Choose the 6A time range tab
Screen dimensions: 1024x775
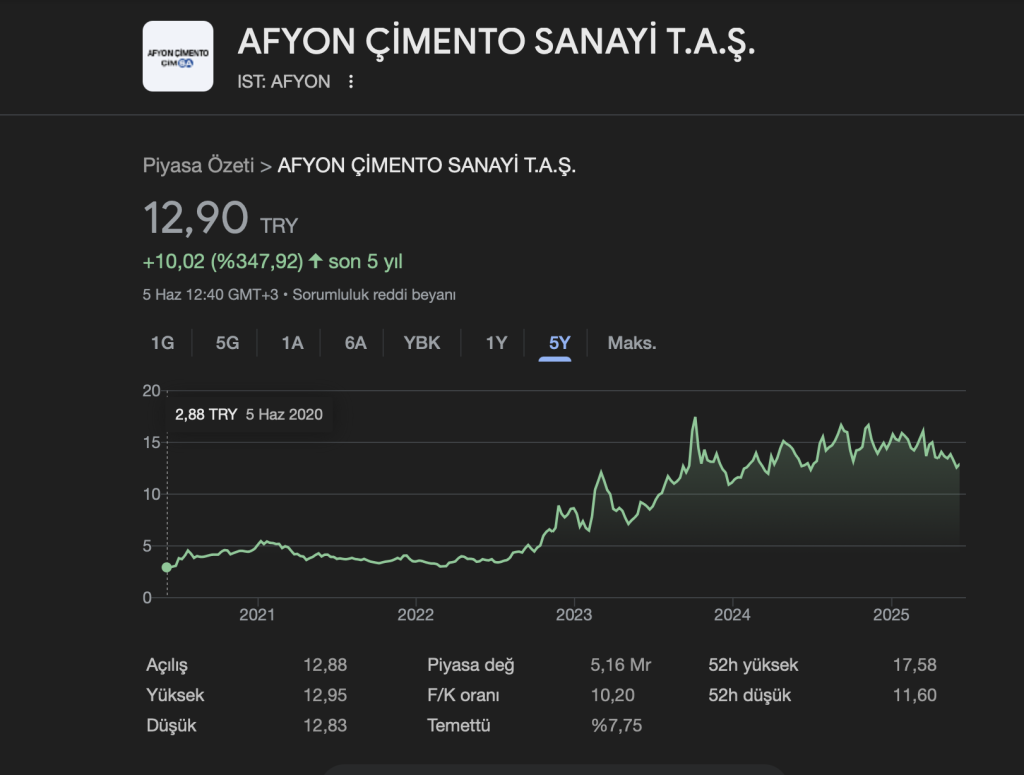pyautogui.click(x=356, y=343)
